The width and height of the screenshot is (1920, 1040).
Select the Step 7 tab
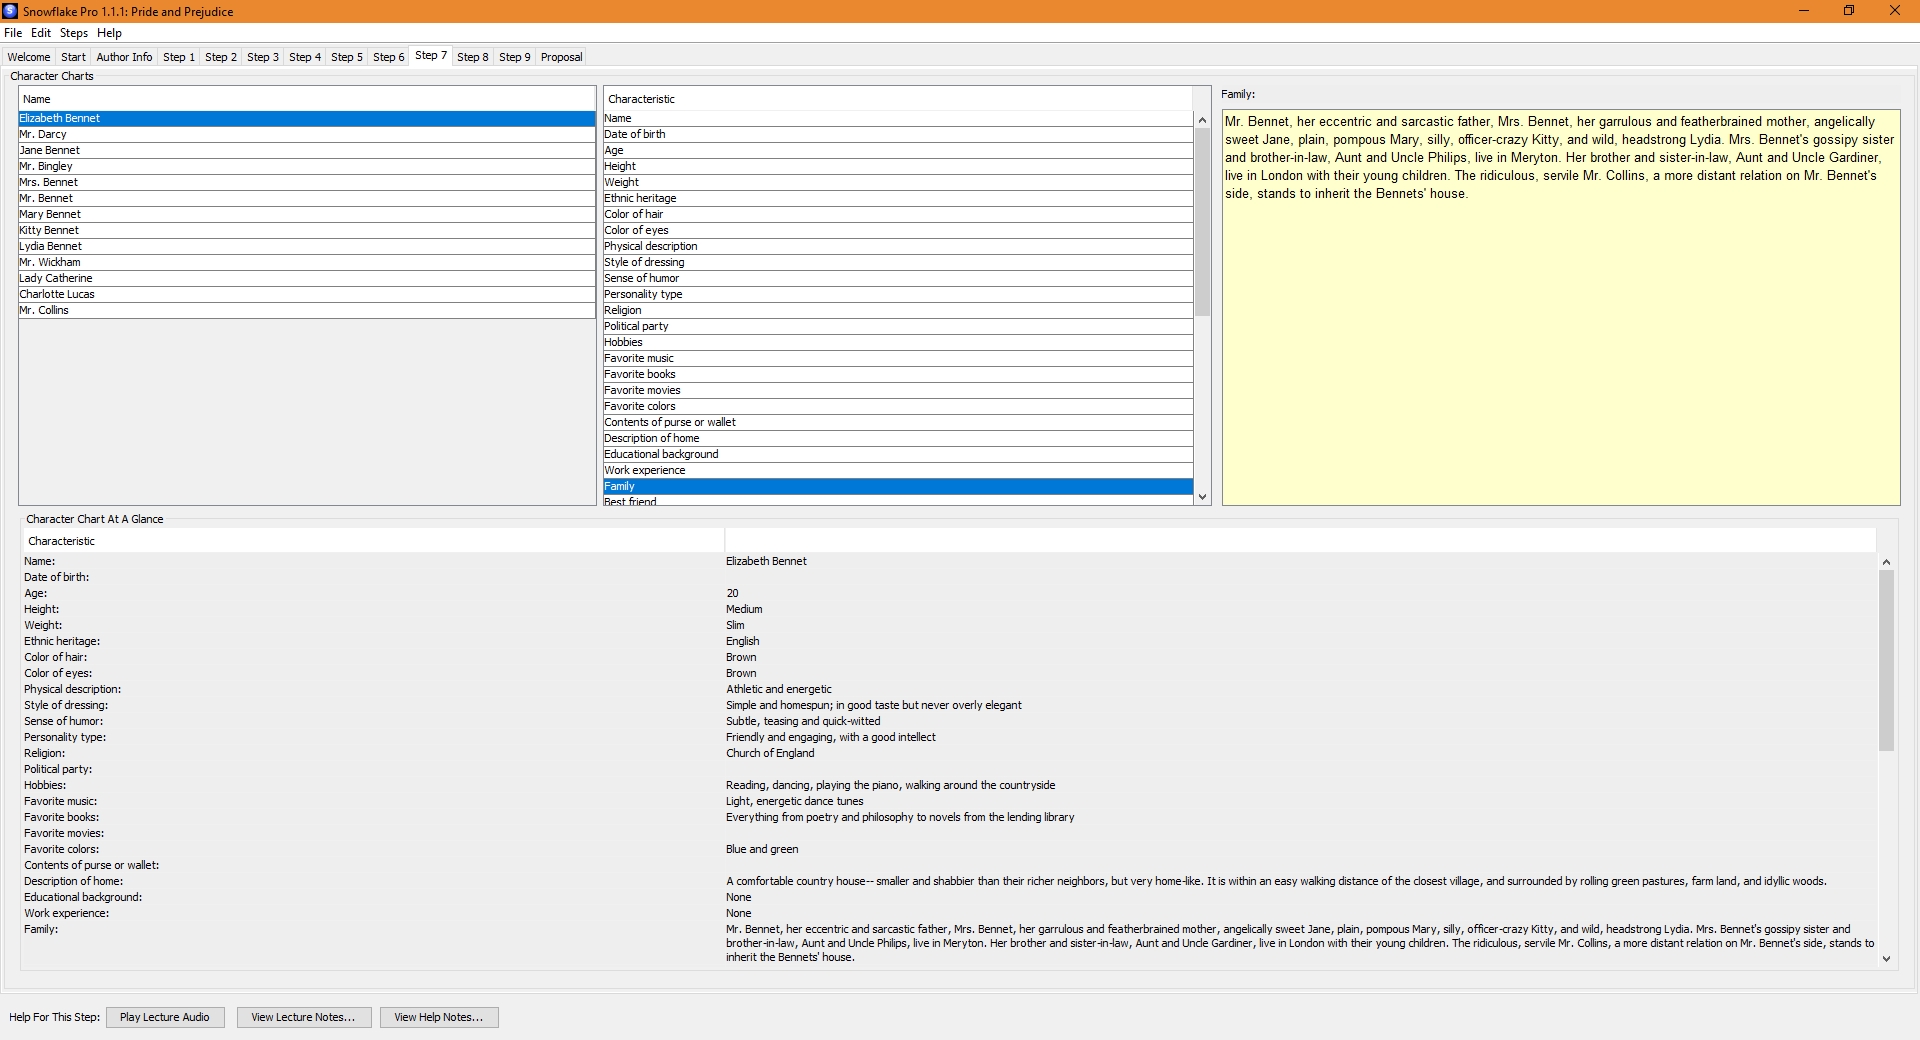pyautogui.click(x=431, y=56)
